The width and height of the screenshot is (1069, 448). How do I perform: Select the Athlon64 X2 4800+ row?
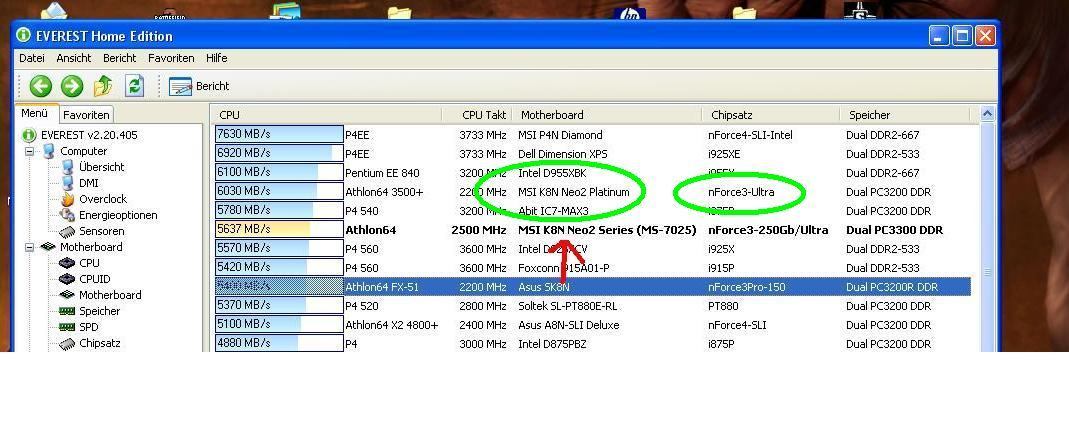pos(592,325)
